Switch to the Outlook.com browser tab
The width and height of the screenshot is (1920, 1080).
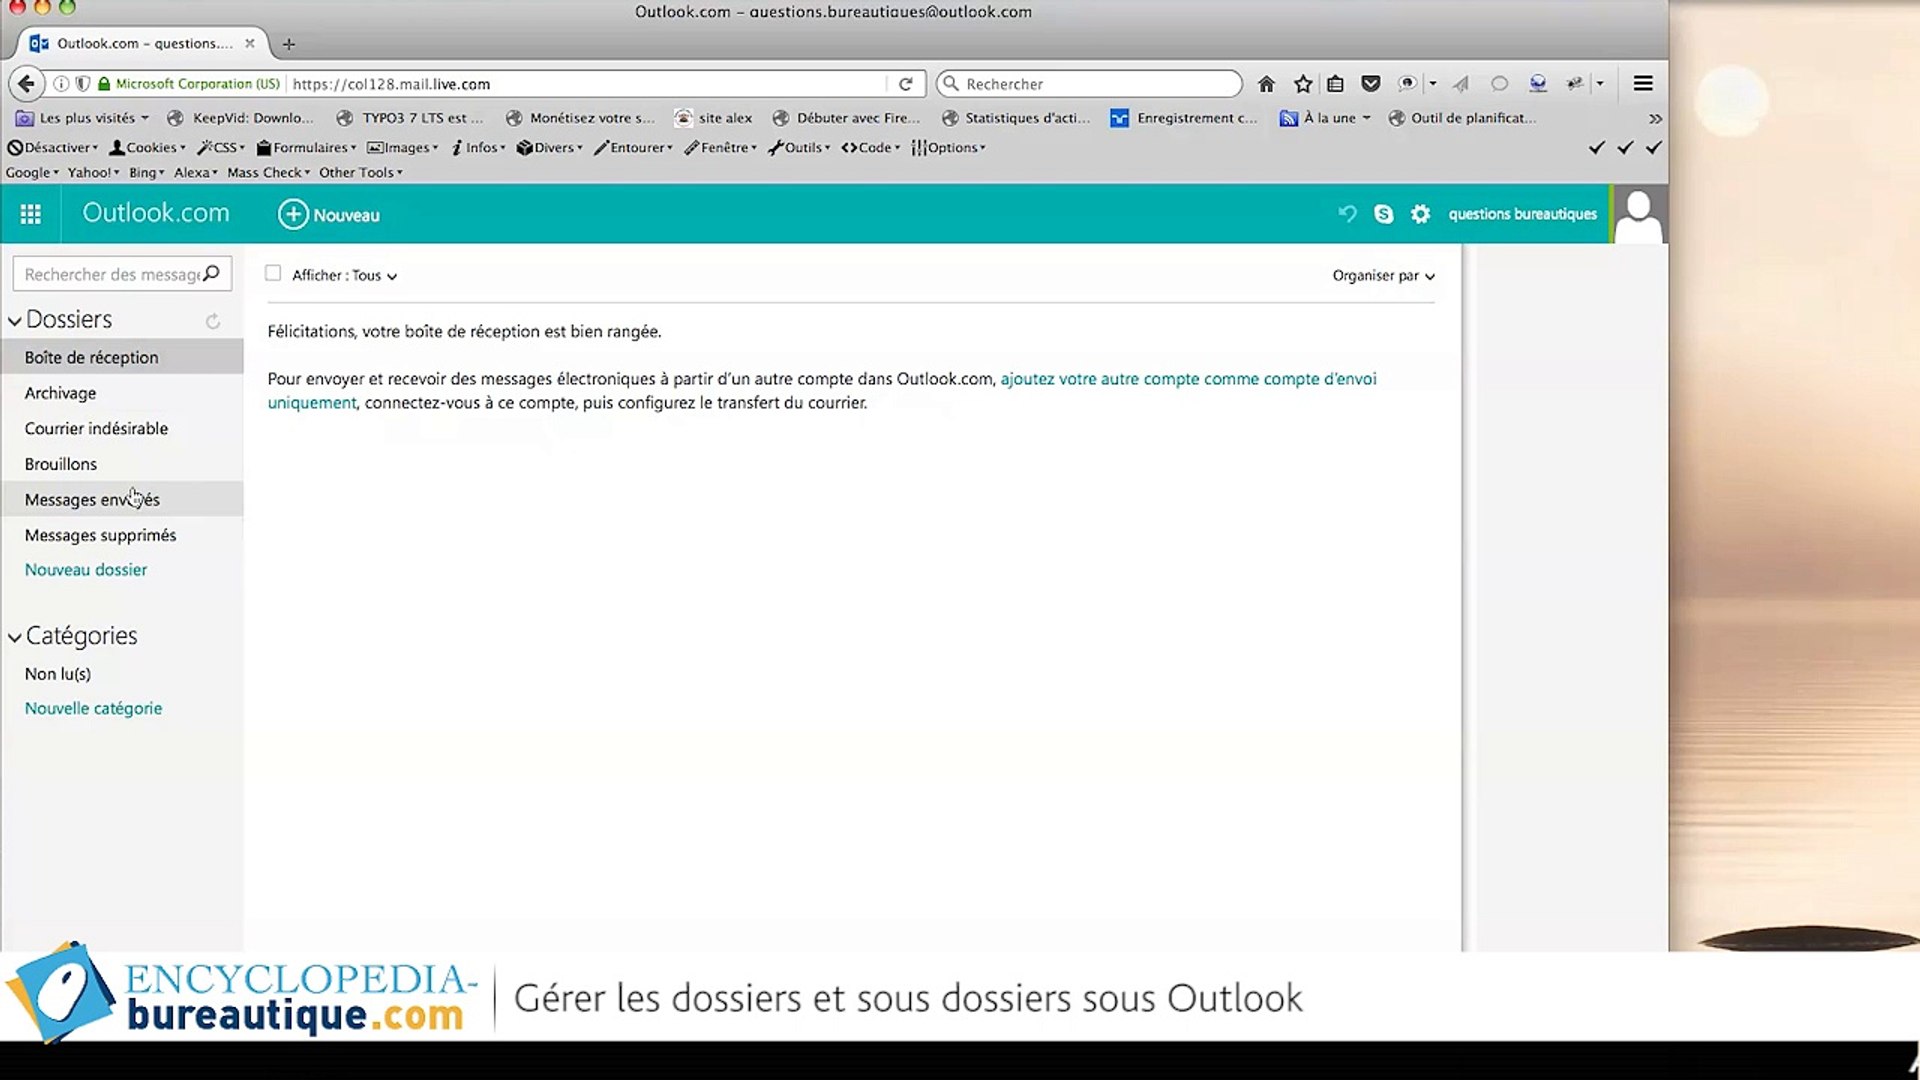(x=140, y=43)
